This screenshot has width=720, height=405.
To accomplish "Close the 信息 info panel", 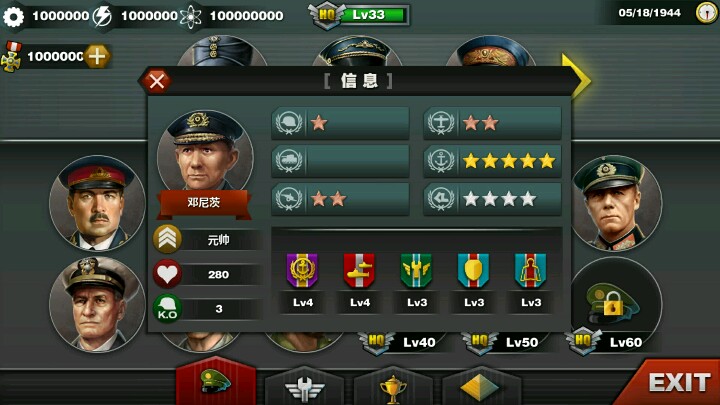I will [x=157, y=81].
